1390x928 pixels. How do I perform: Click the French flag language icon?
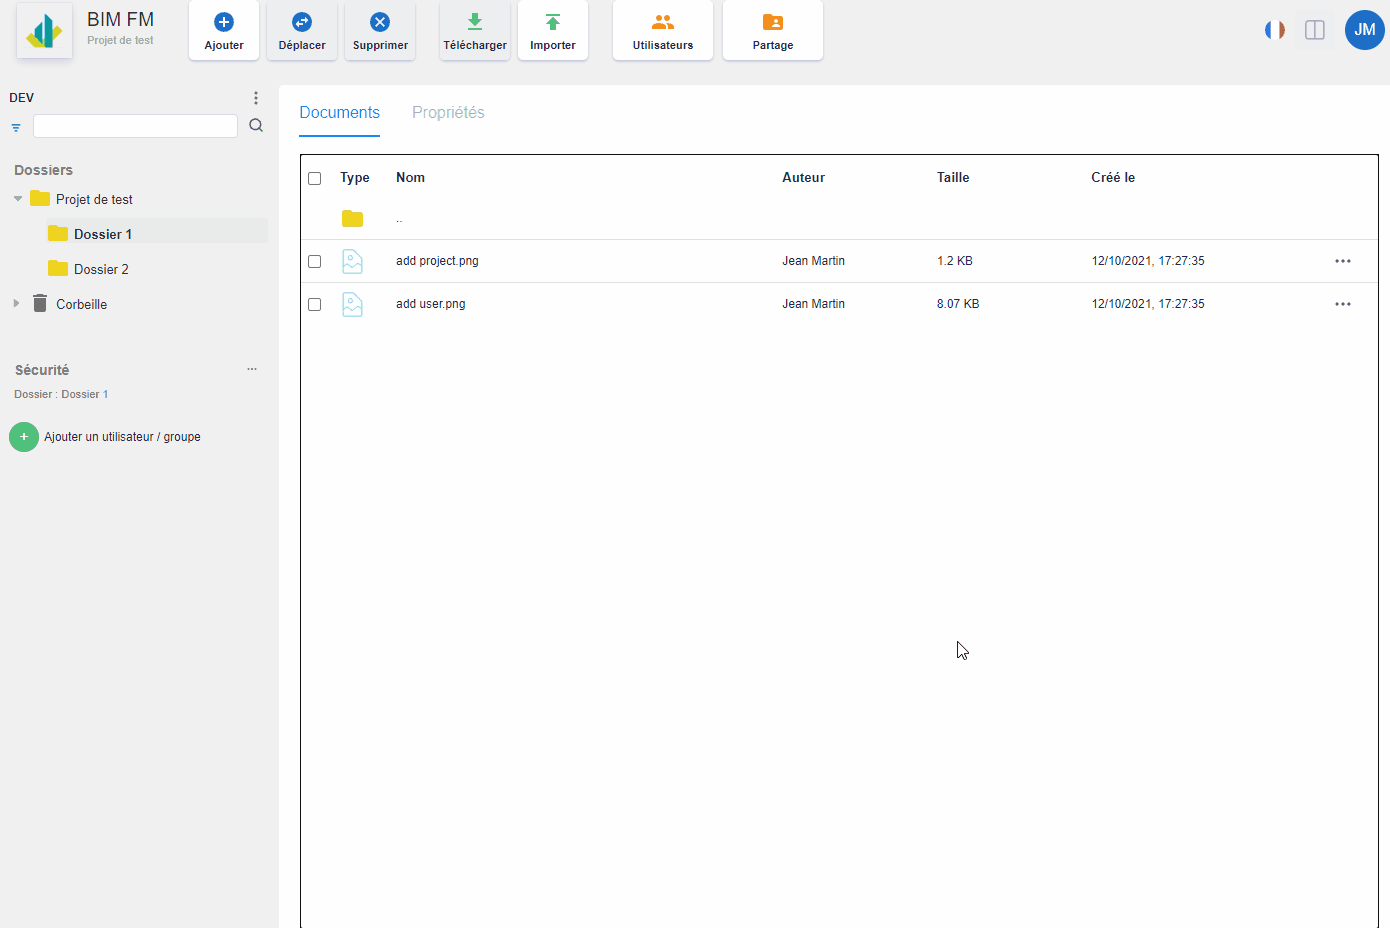click(1275, 30)
